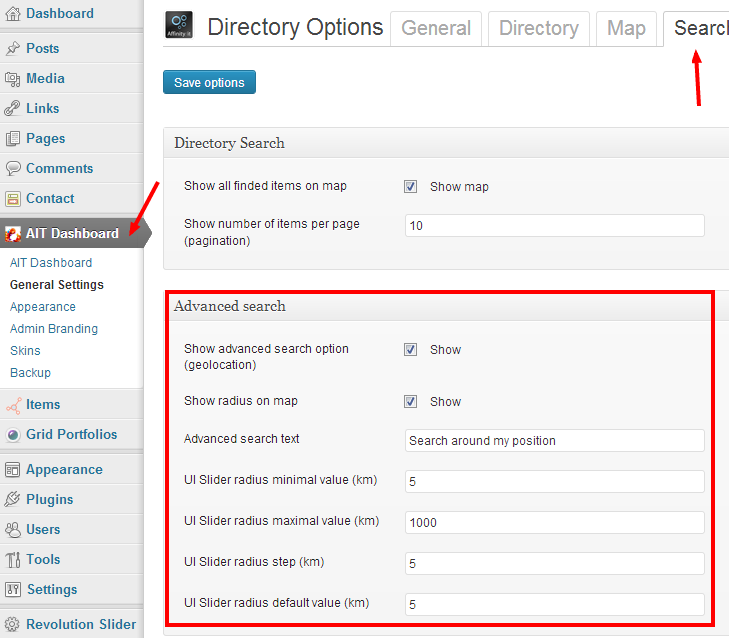
Task: Disable the Show radius on map checkbox
Action: pyautogui.click(x=411, y=402)
